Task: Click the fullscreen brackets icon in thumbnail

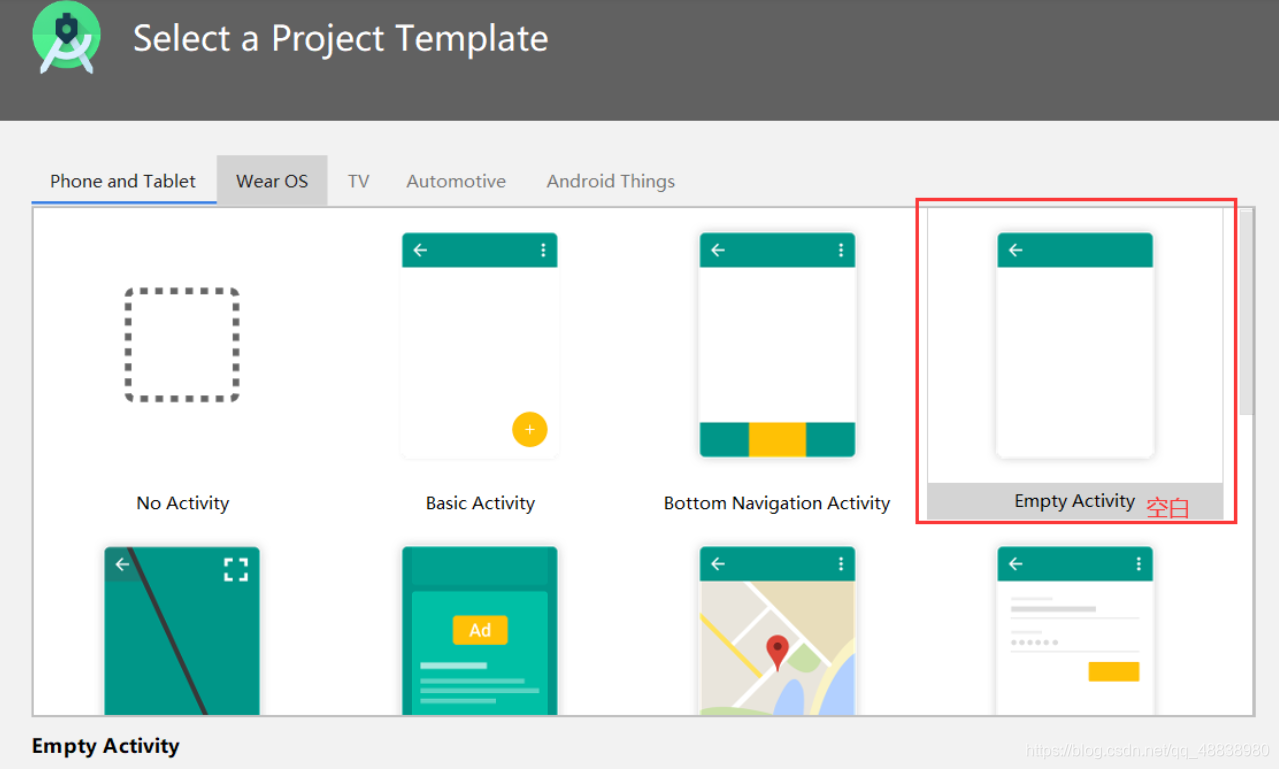Action: click(236, 570)
